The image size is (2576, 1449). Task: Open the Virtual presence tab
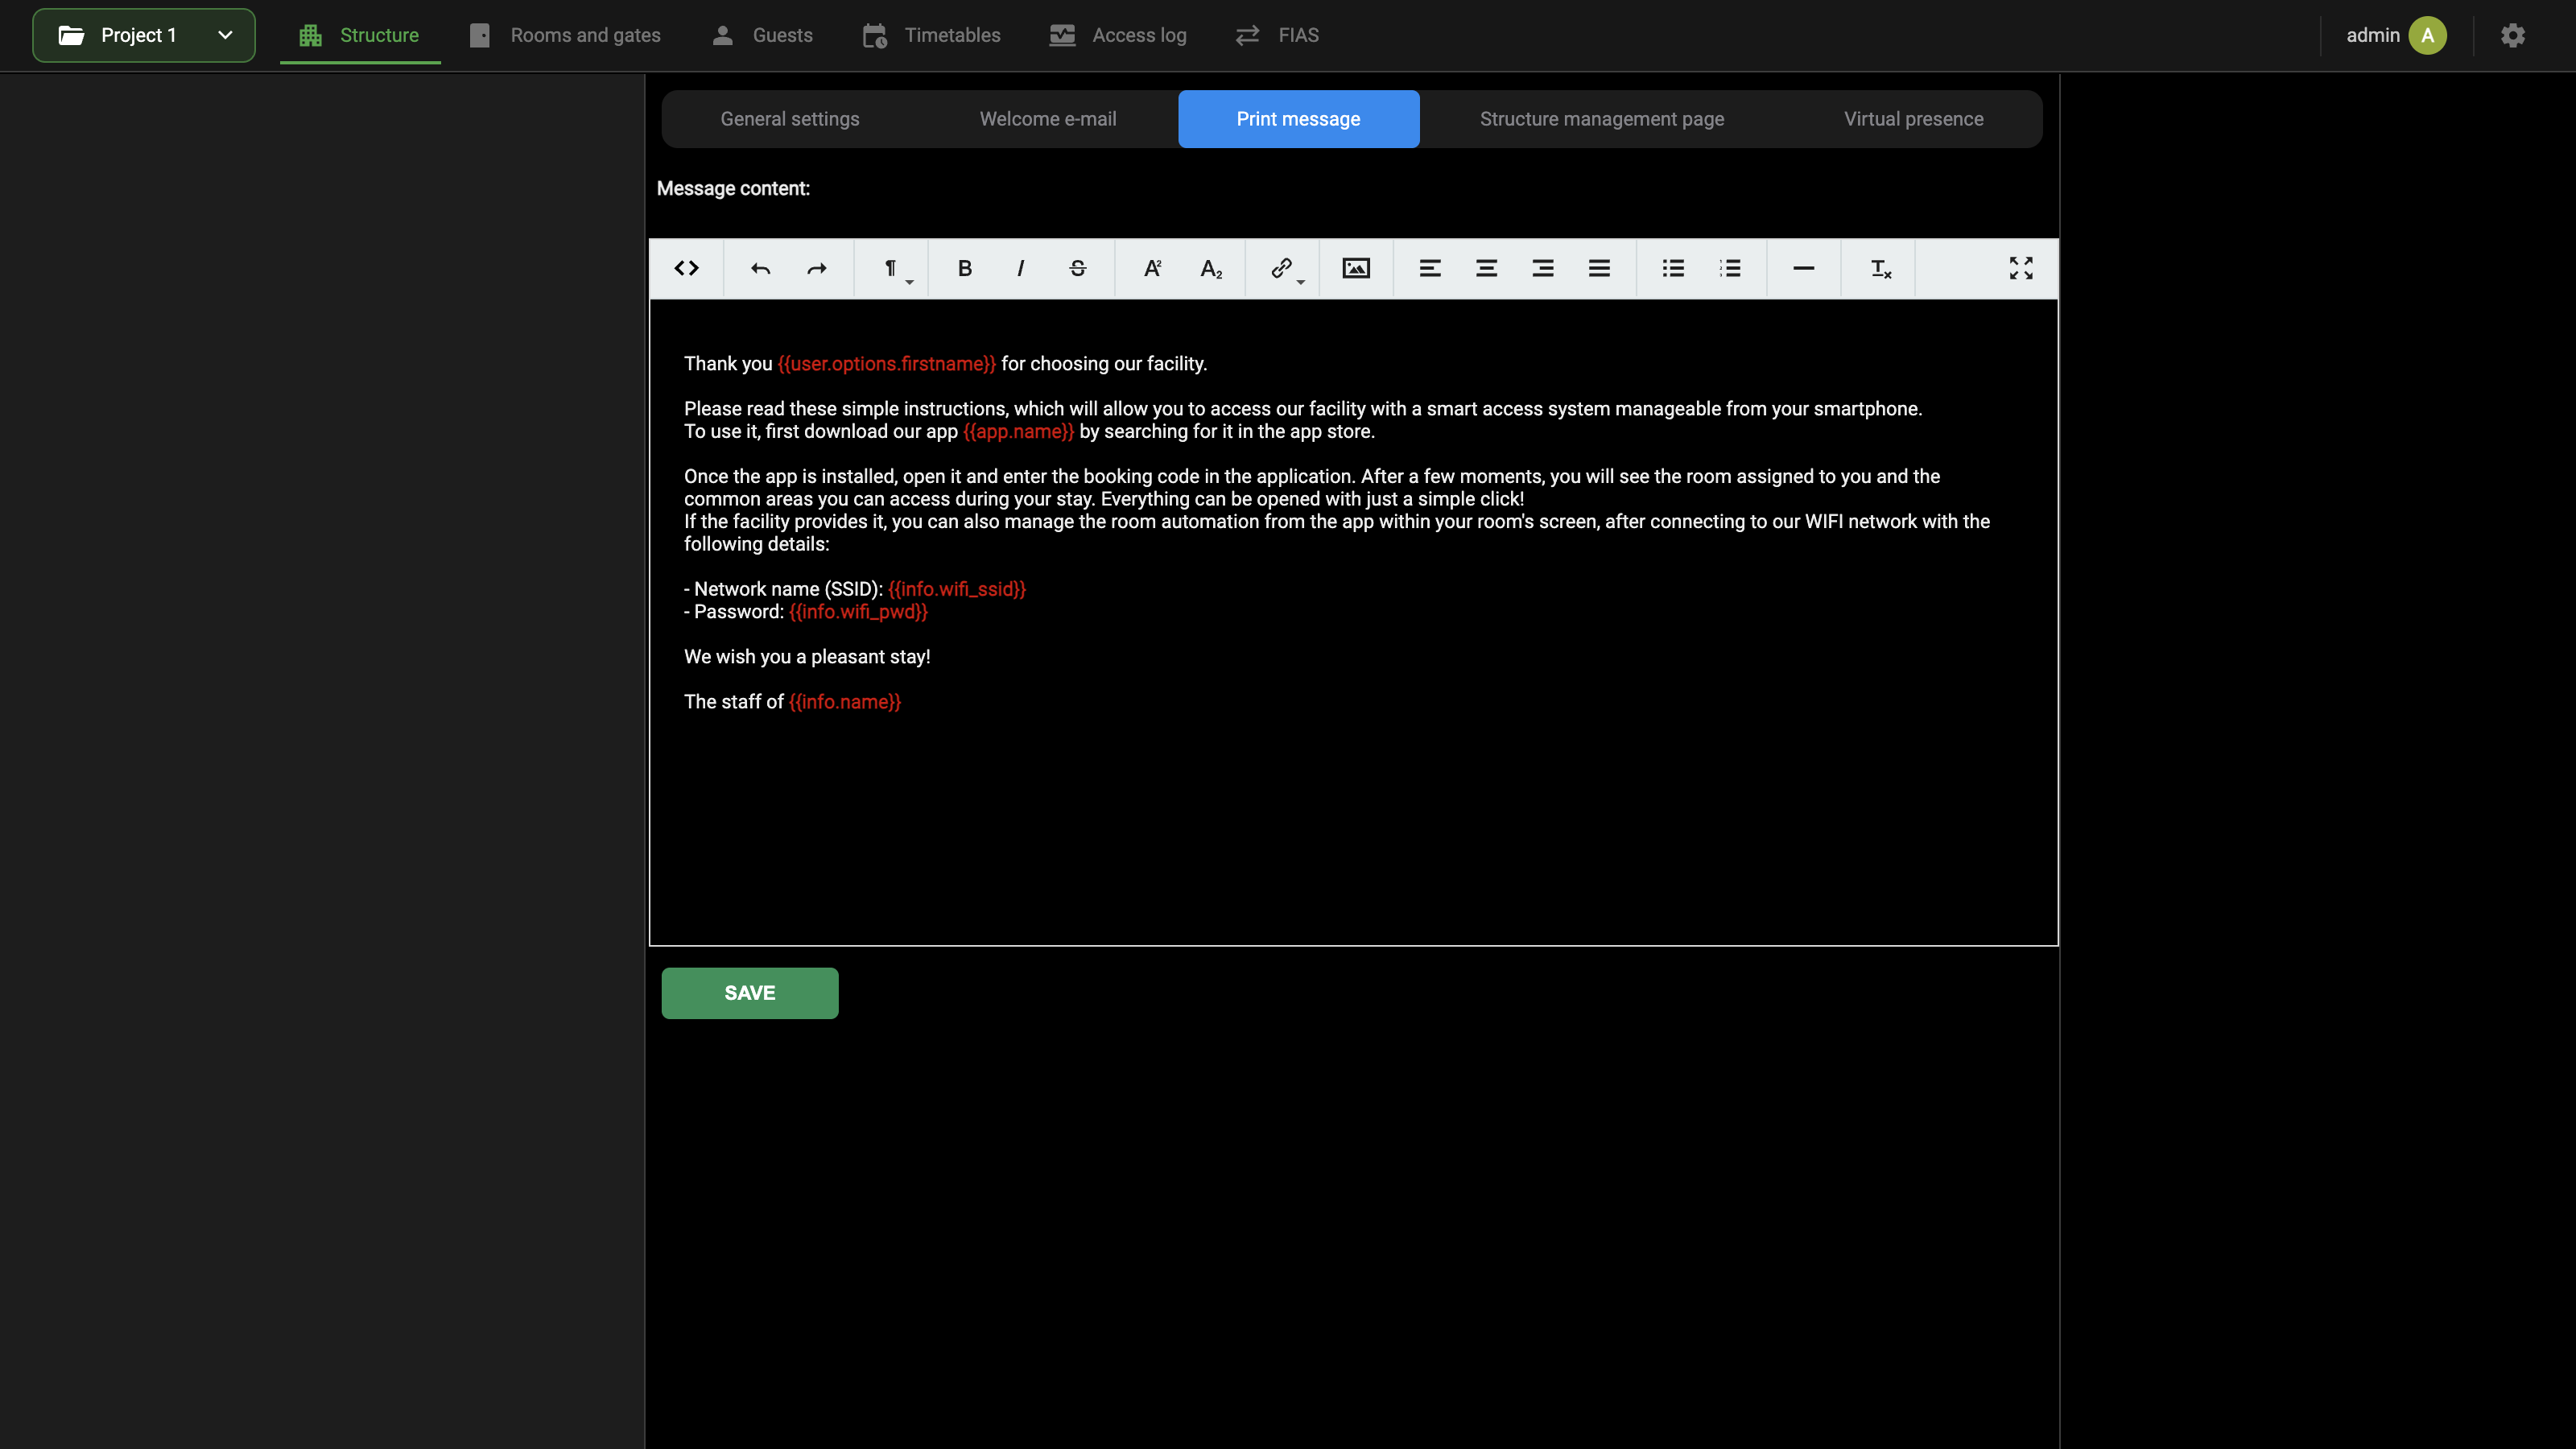pos(1913,119)
